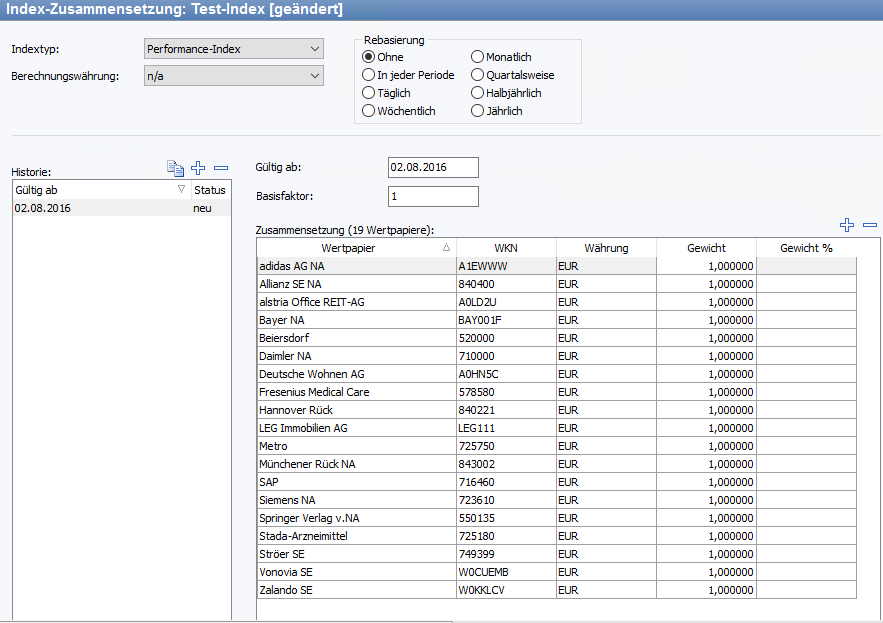Viewport: 883px width, 623px height.
Task: Toggle sort arrow in Gültig ab header
Action: point(181,189)
